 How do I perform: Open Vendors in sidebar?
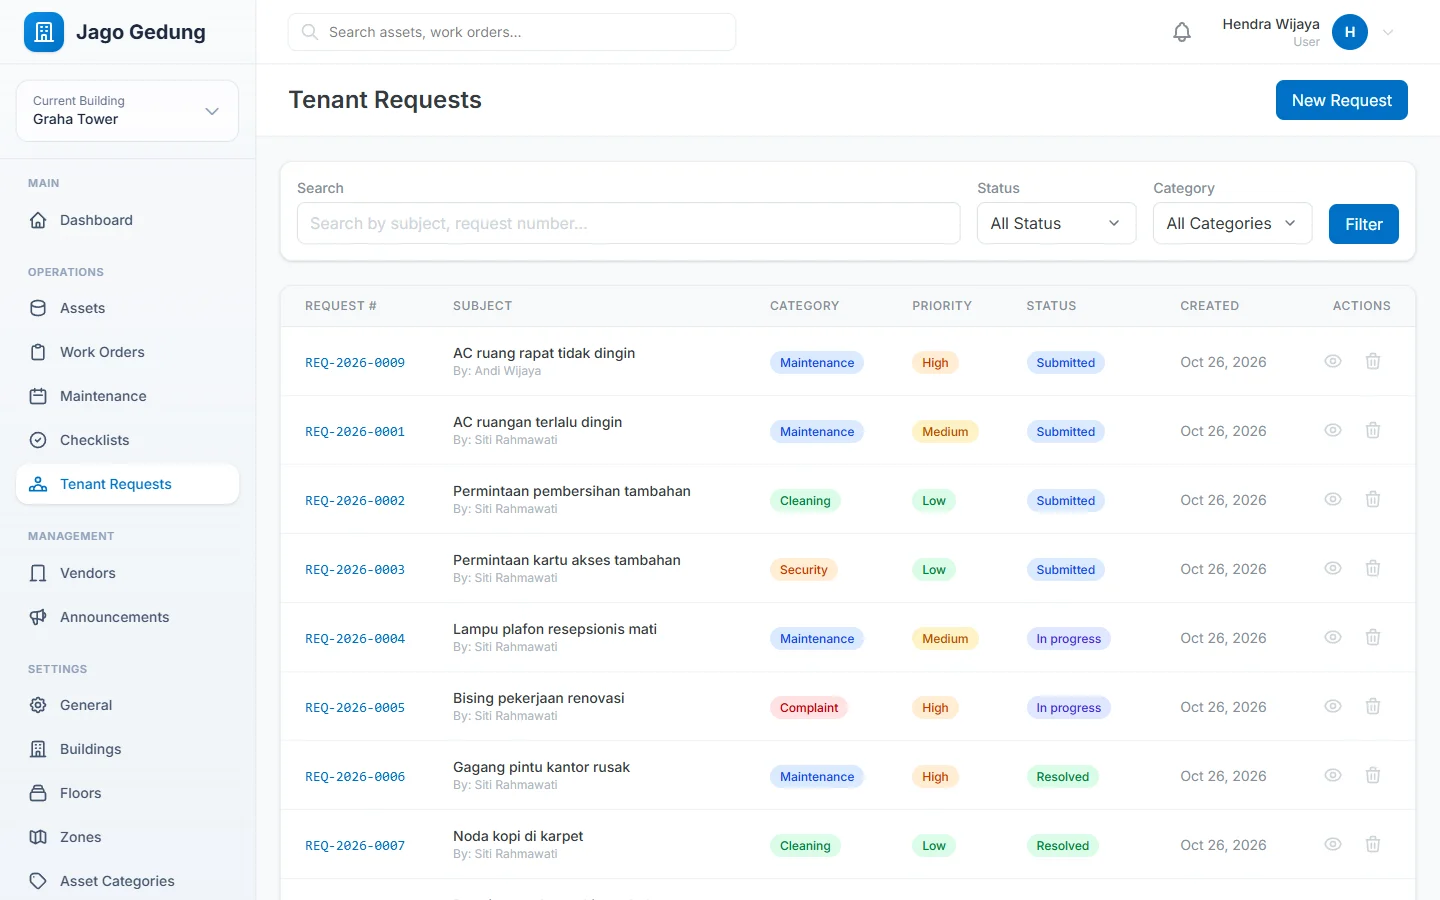[127, 573]
